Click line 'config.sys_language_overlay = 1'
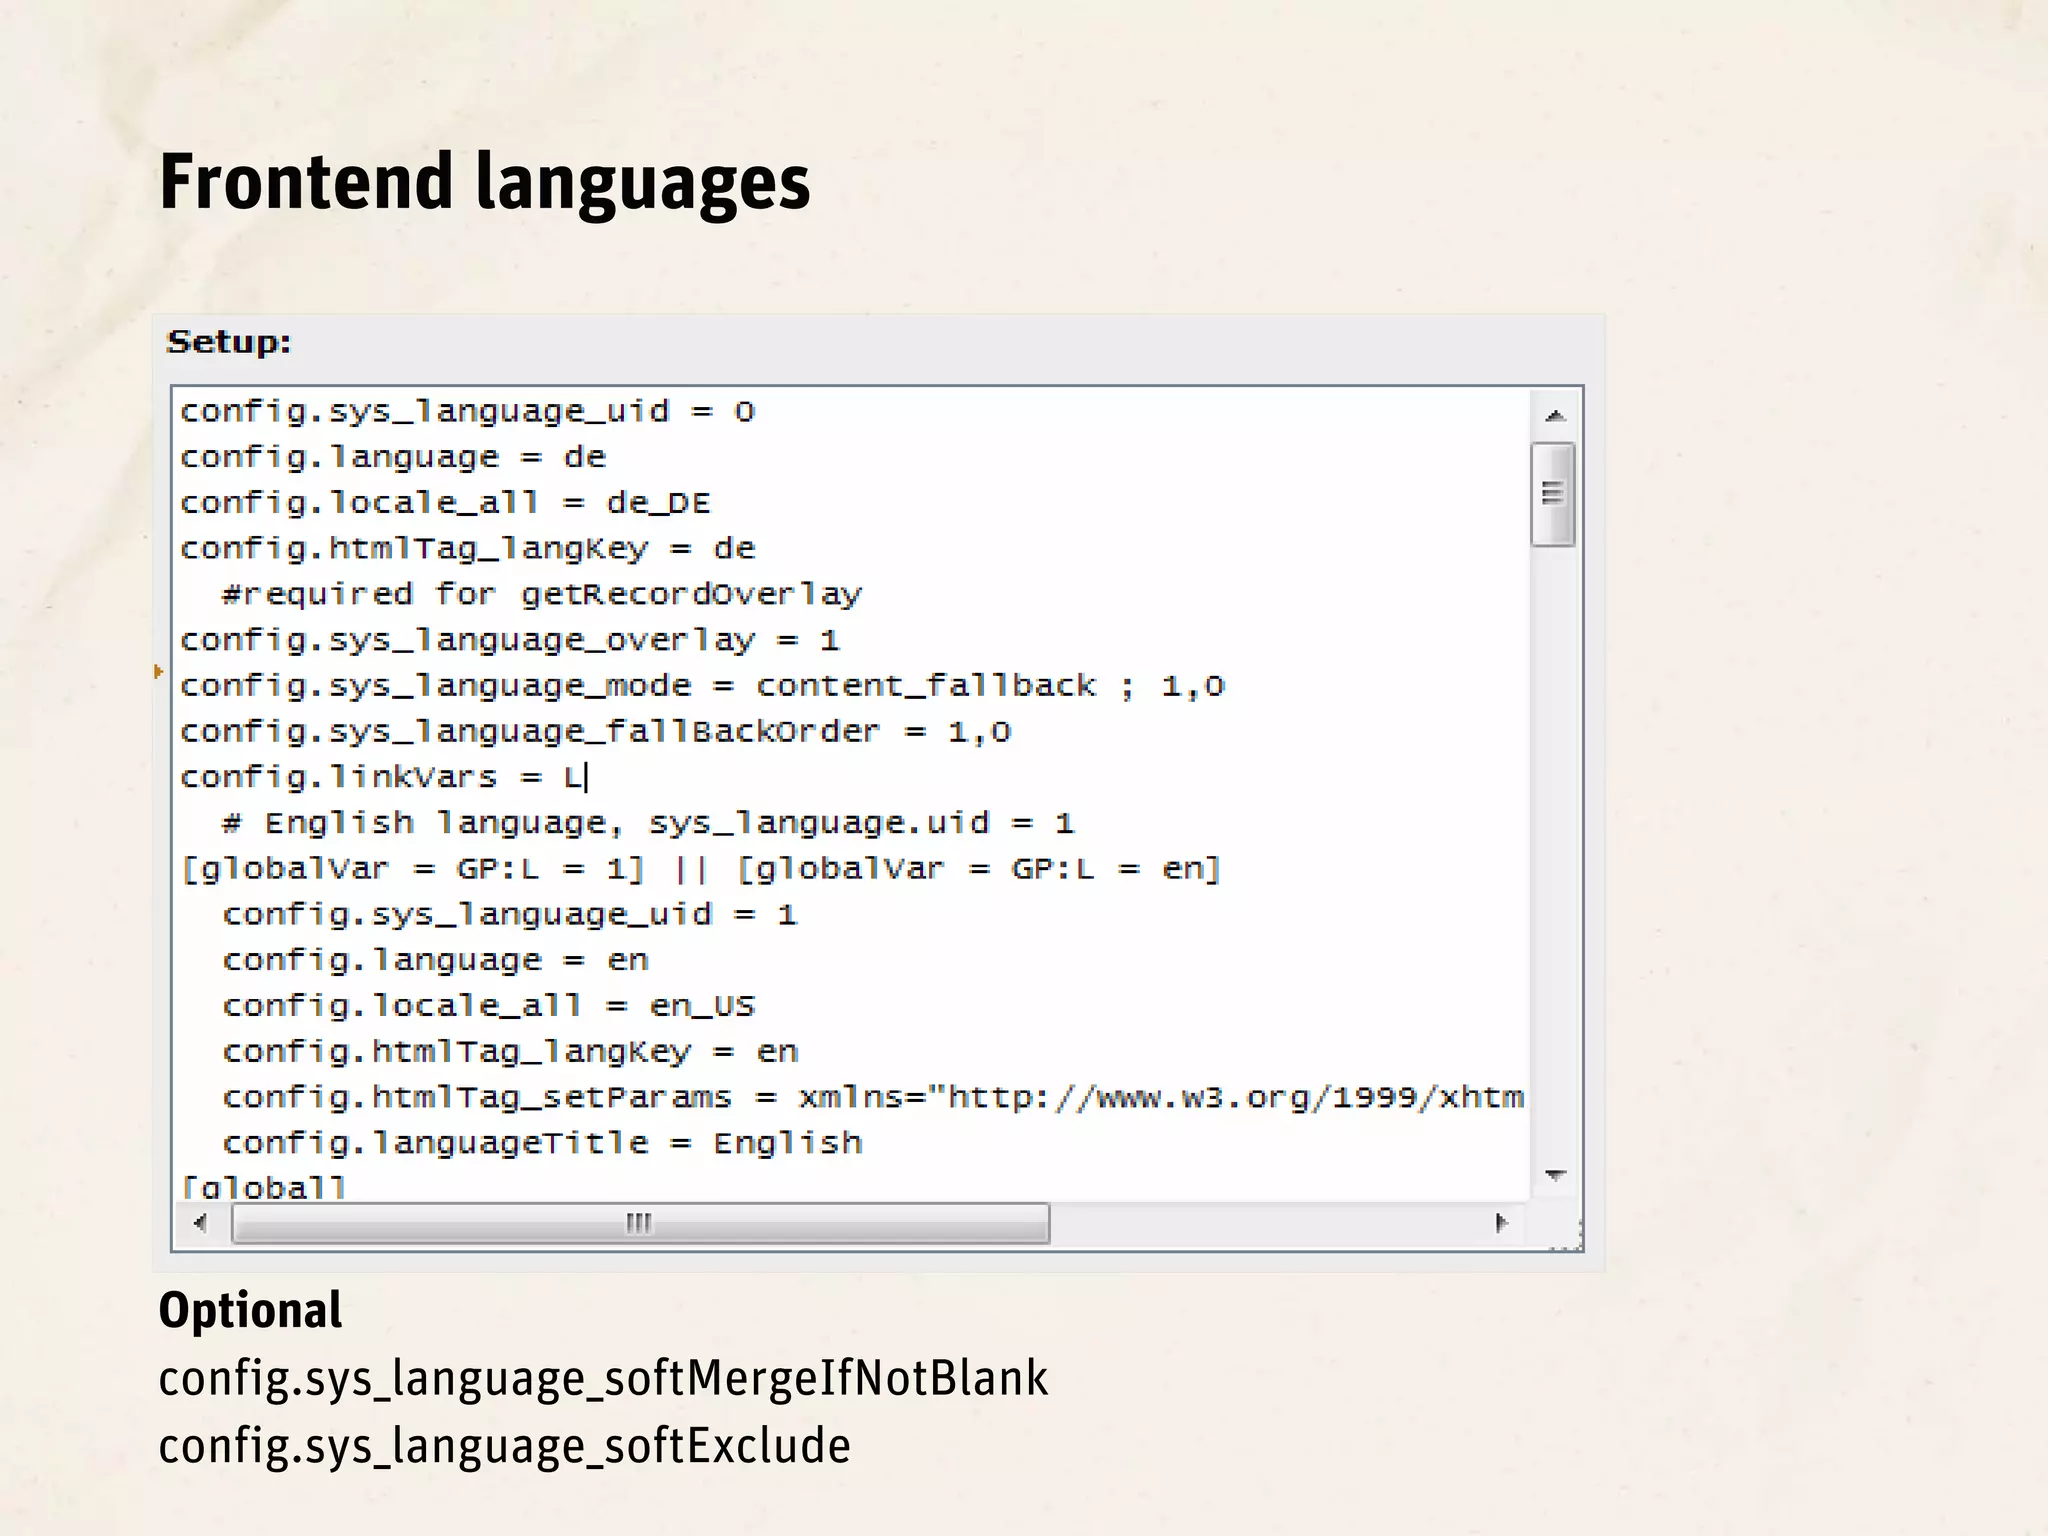This screenshot has height=1536, width=2048. tap(510, 640)
